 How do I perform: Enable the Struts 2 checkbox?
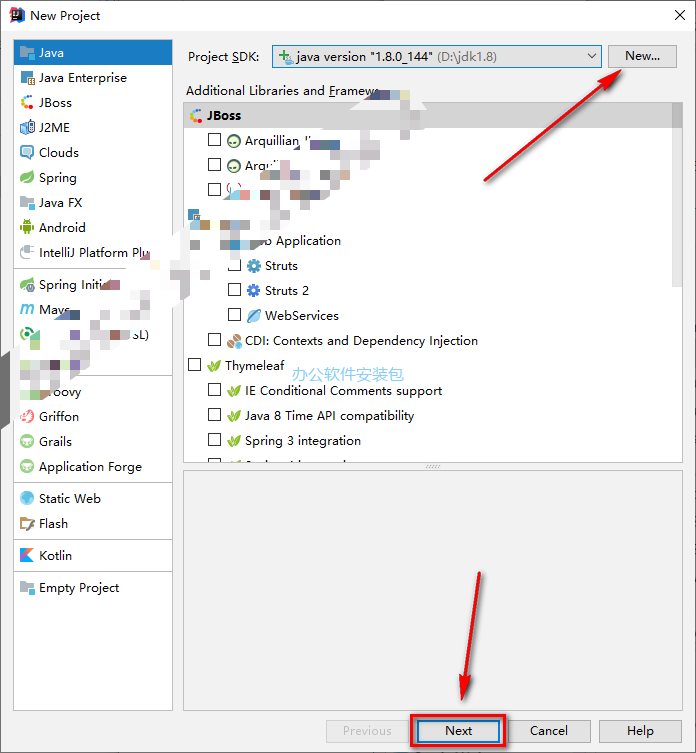pos(234,290)
